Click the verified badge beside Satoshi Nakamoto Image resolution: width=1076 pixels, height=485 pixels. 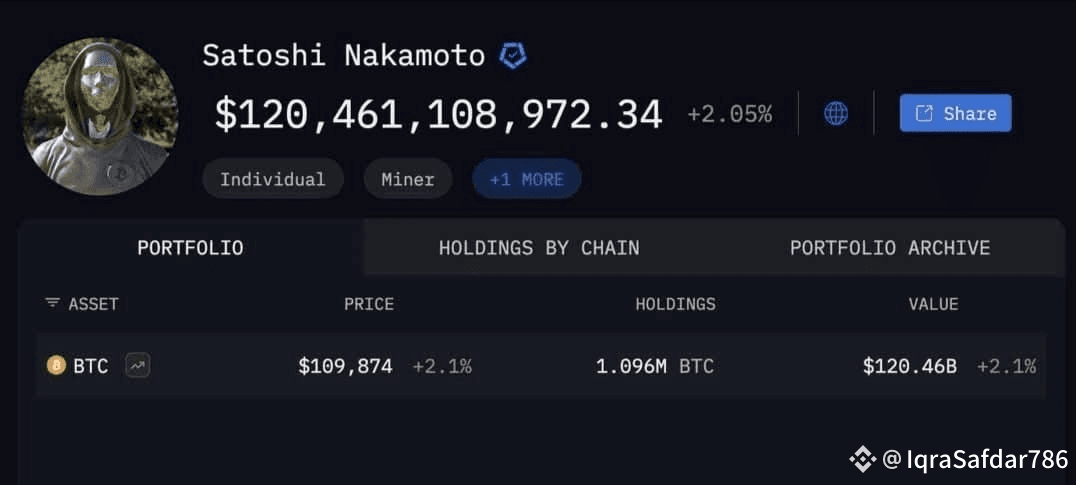coord(512,55)
